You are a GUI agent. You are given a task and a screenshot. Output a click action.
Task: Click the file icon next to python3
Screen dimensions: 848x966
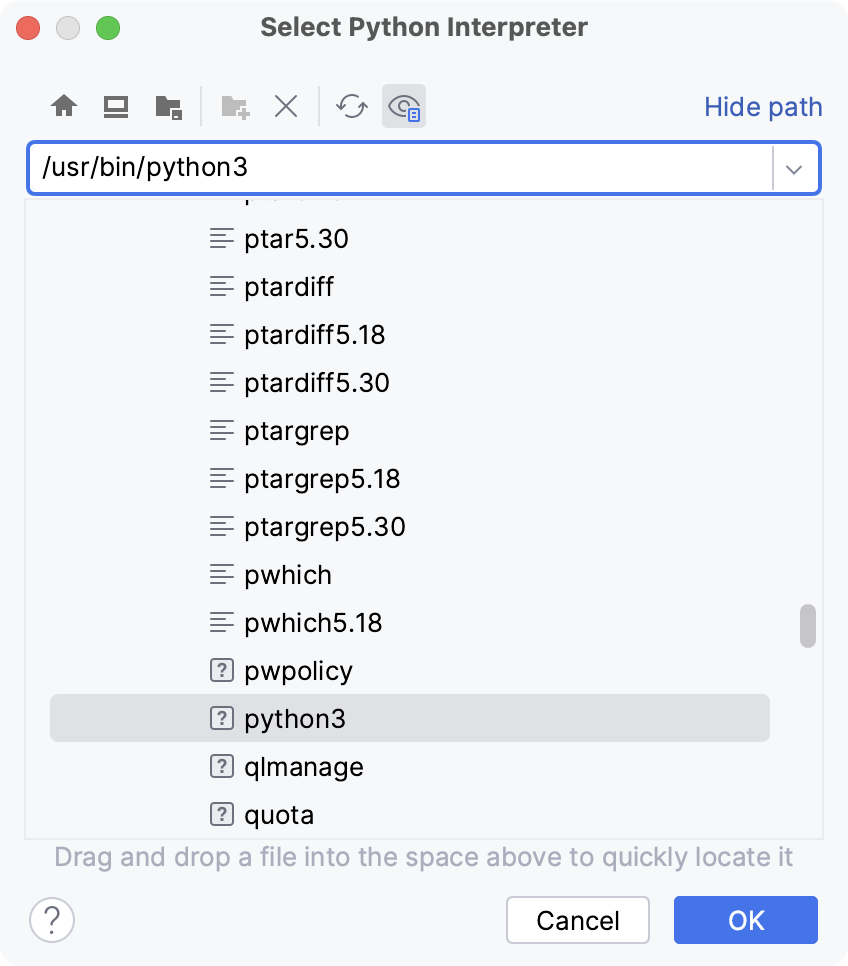coord(221,718)
